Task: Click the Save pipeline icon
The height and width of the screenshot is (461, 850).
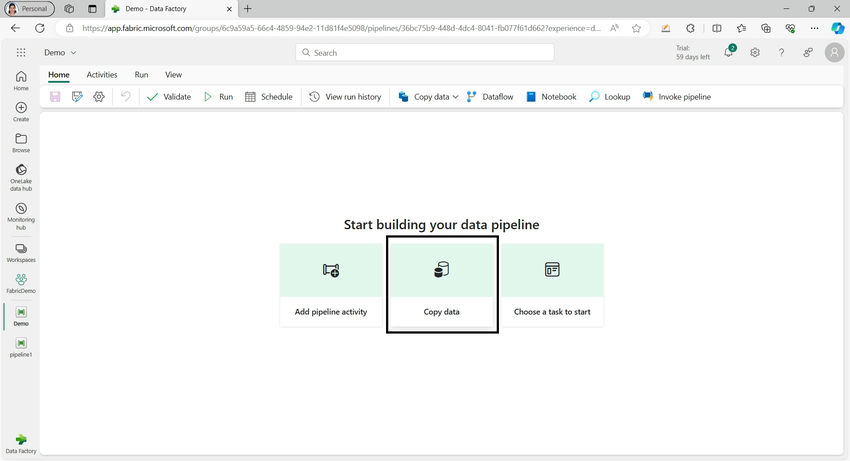Action: [x=55, y=97]
